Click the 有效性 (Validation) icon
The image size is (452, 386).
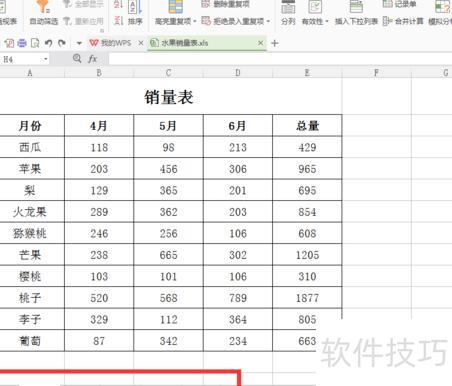tap(315, 7)
